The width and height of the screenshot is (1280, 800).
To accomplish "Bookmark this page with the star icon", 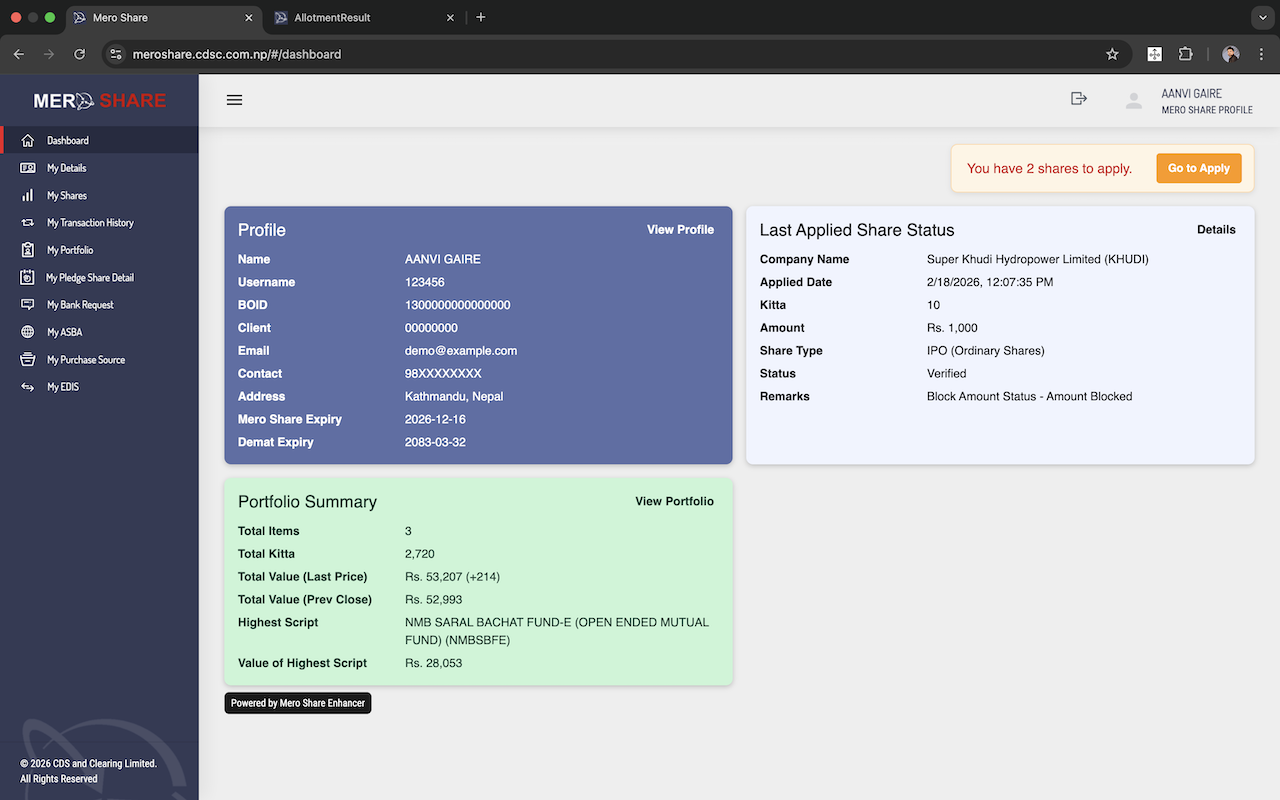I will coord(1112,54).
